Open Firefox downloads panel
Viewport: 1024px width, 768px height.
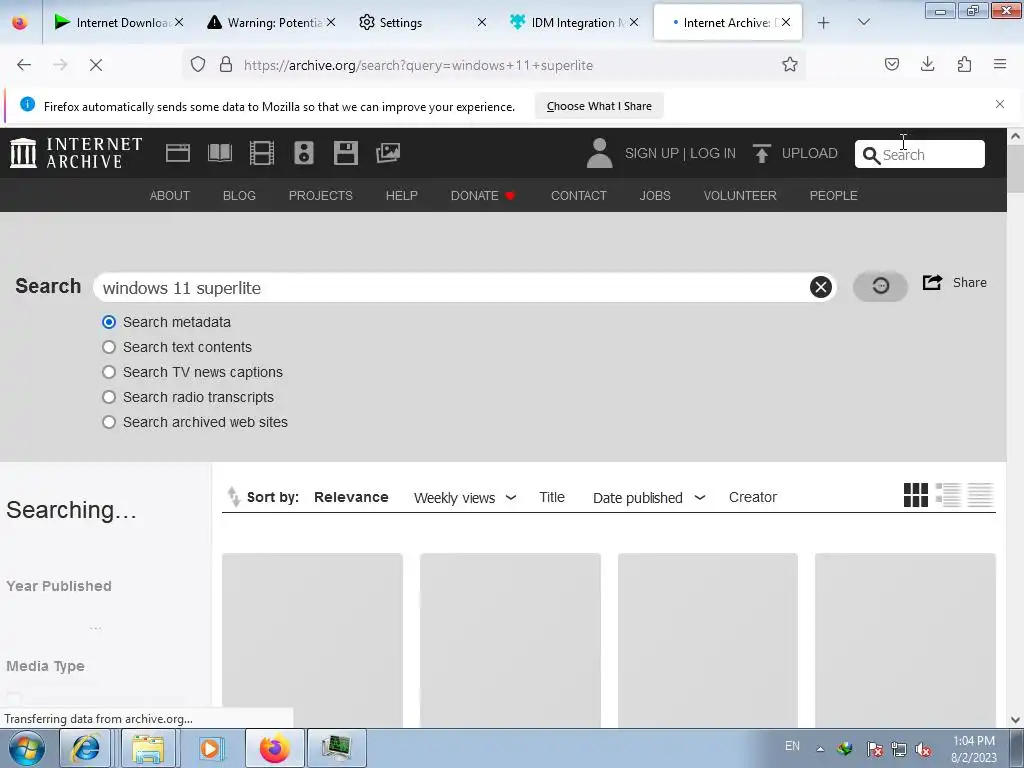tap(927, 64)
